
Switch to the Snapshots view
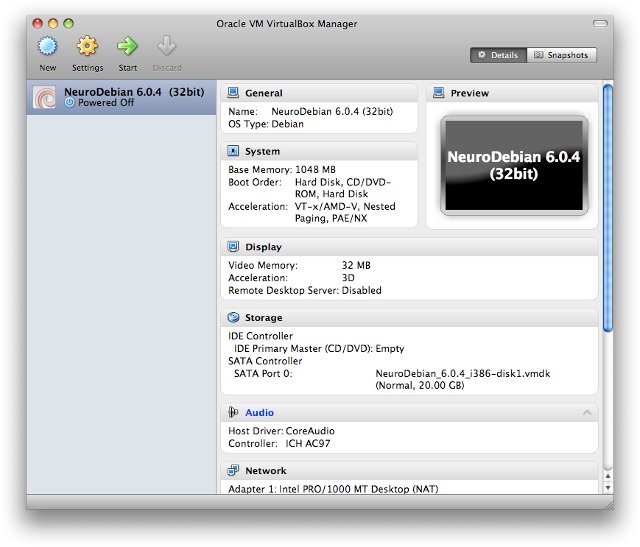pos(562,55)
